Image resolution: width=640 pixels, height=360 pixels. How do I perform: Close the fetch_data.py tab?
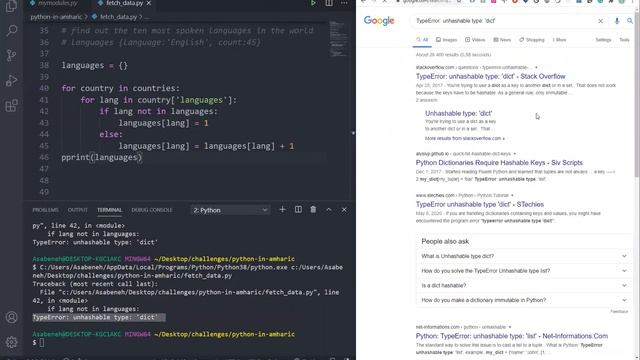tap(149, 3)
